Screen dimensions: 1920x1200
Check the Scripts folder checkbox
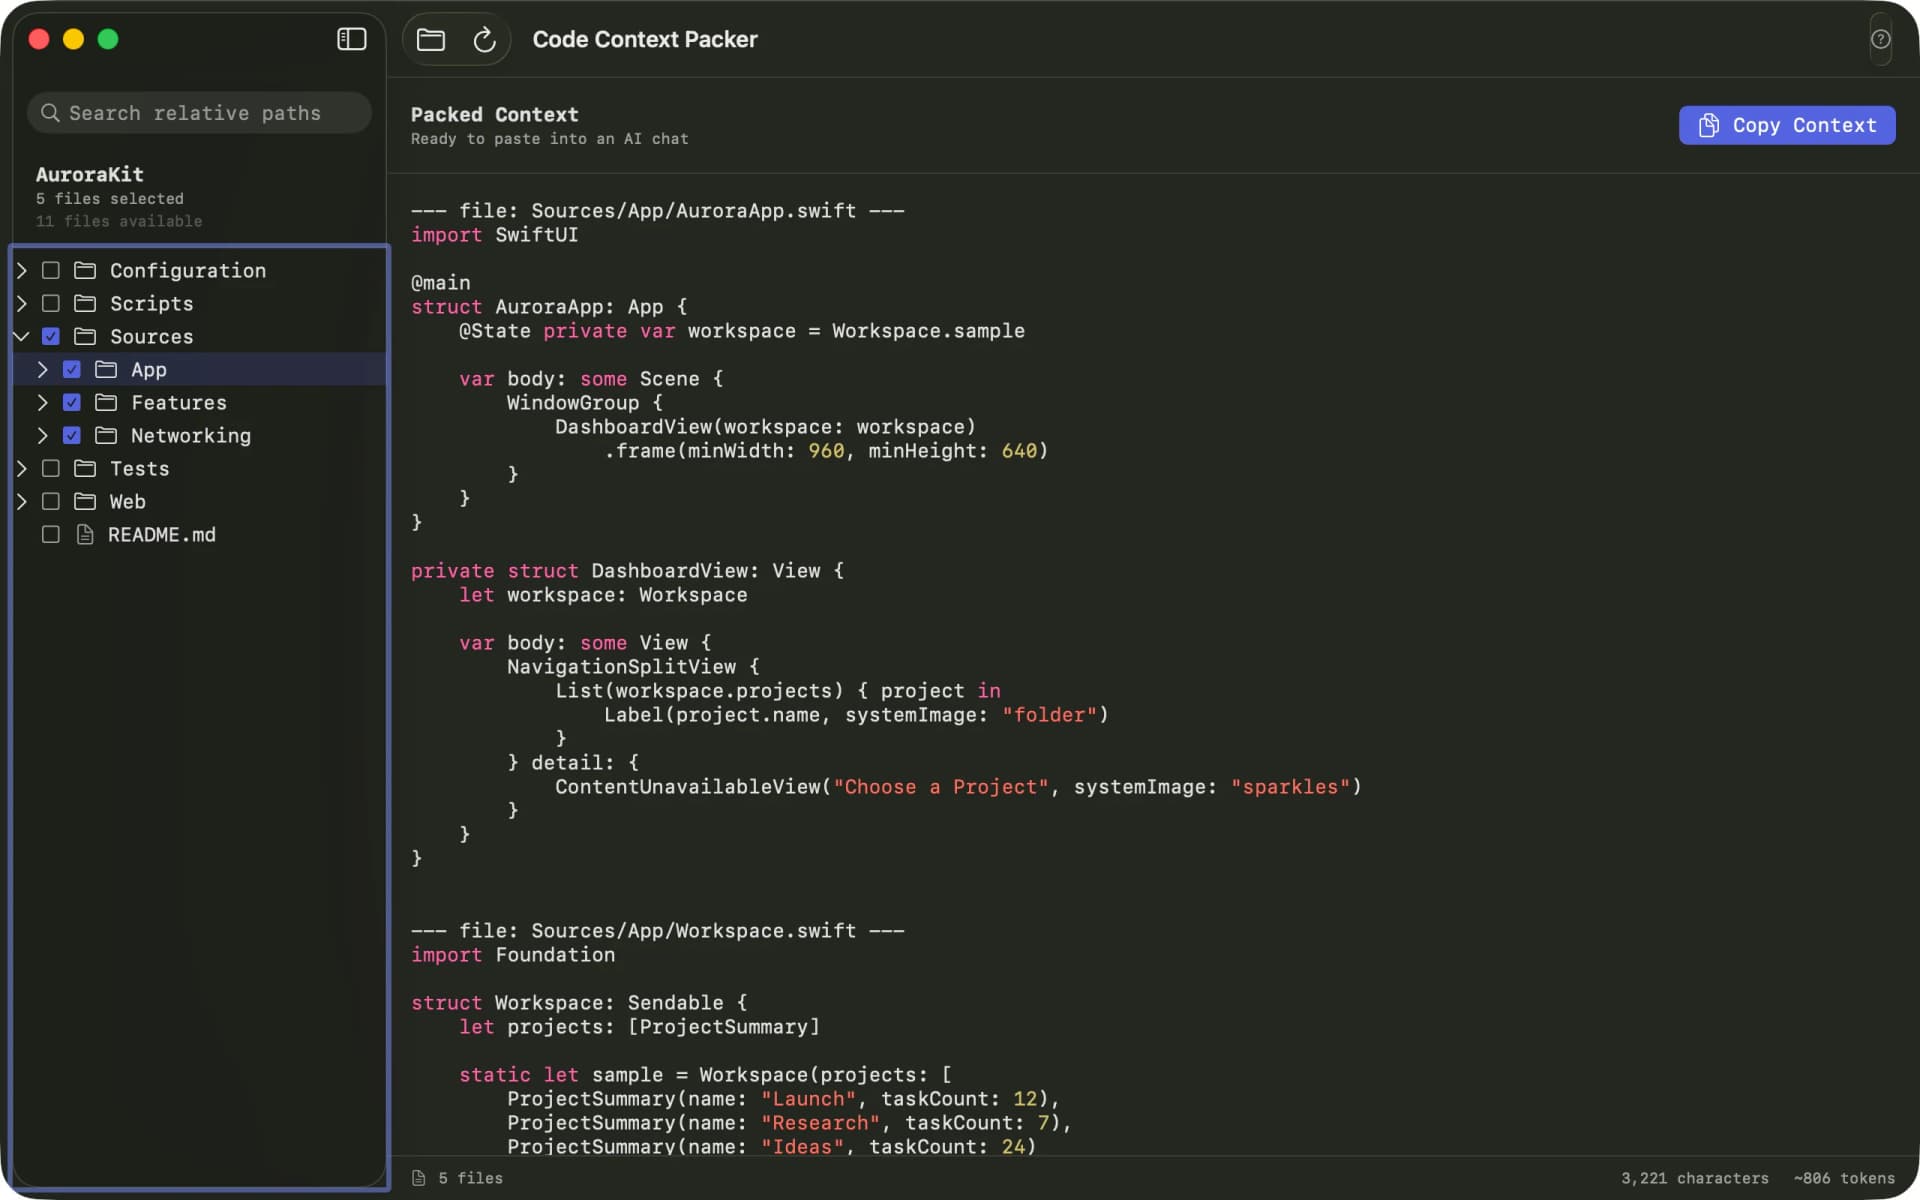pyautogui.click(x=51, y=303)
